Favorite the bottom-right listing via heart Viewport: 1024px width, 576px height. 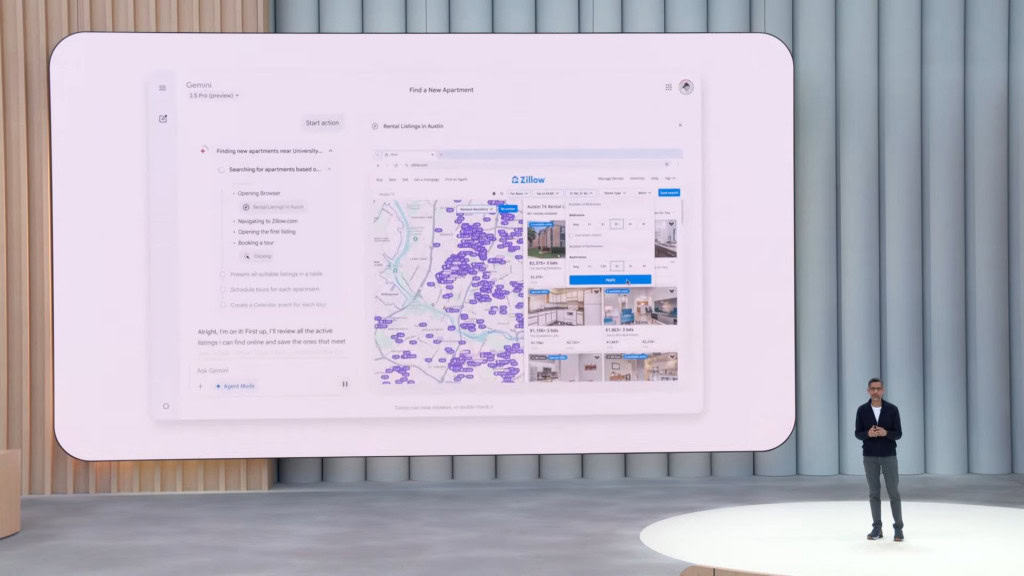point(671,357)
